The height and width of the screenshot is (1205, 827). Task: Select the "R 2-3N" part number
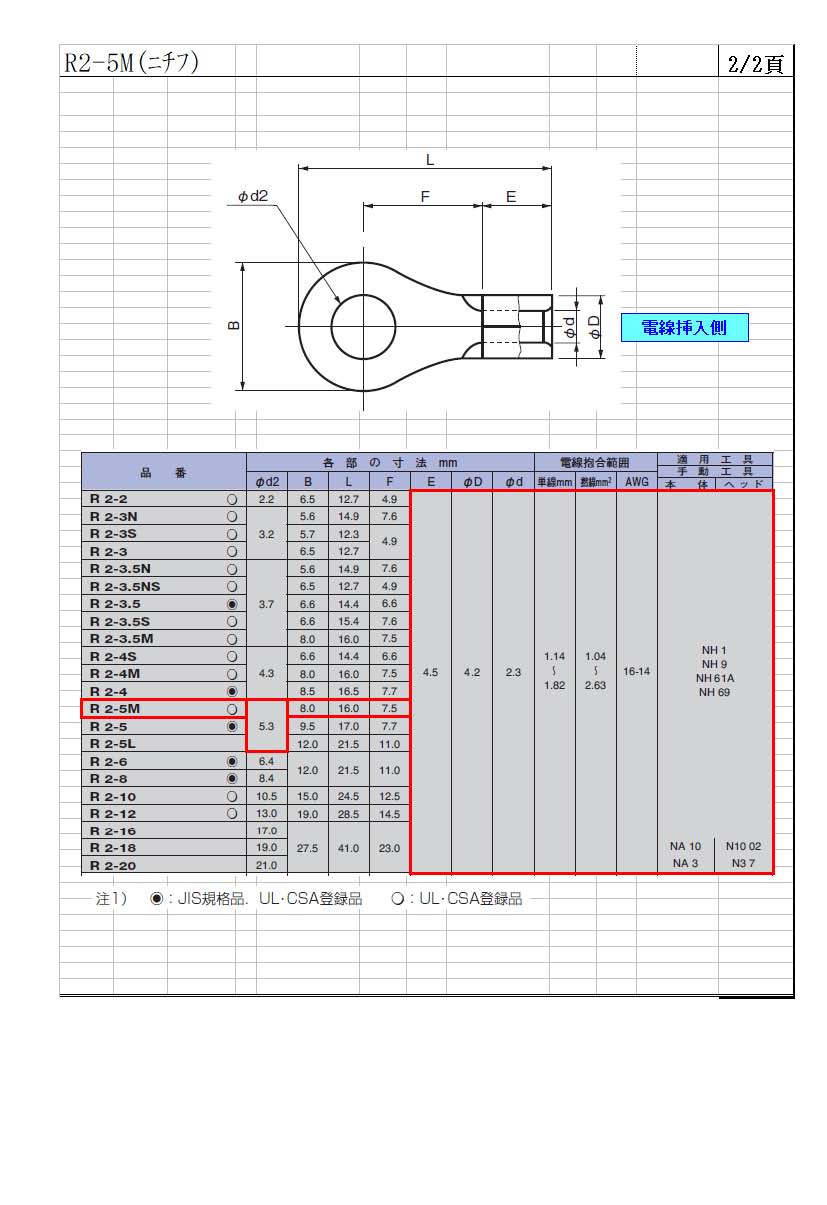(114, 516)
